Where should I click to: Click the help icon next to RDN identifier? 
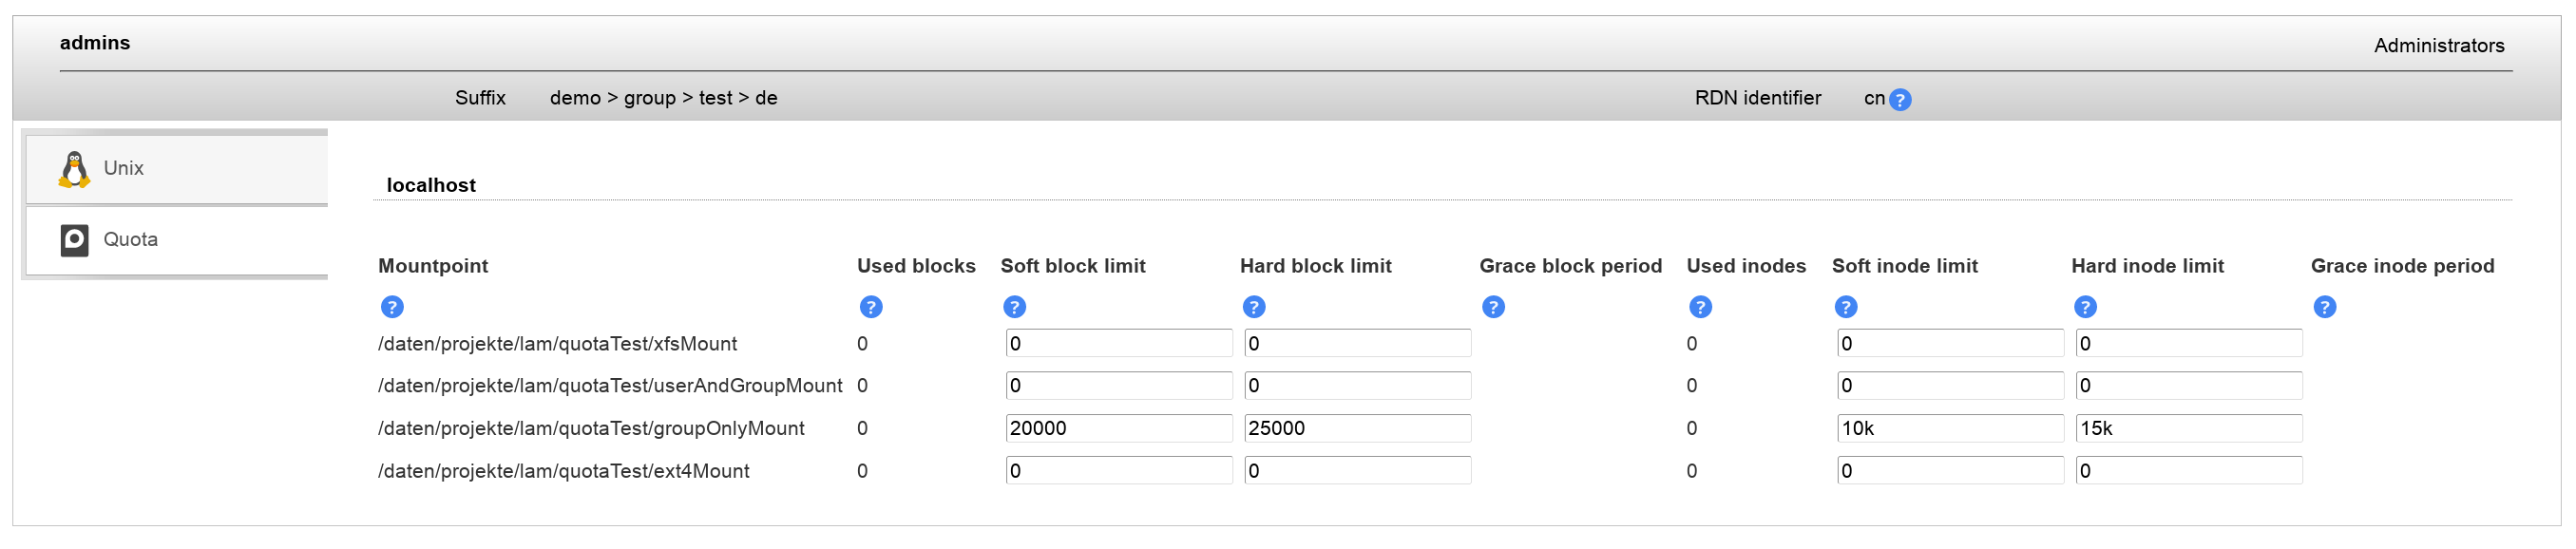click(x=1899, y=100)
